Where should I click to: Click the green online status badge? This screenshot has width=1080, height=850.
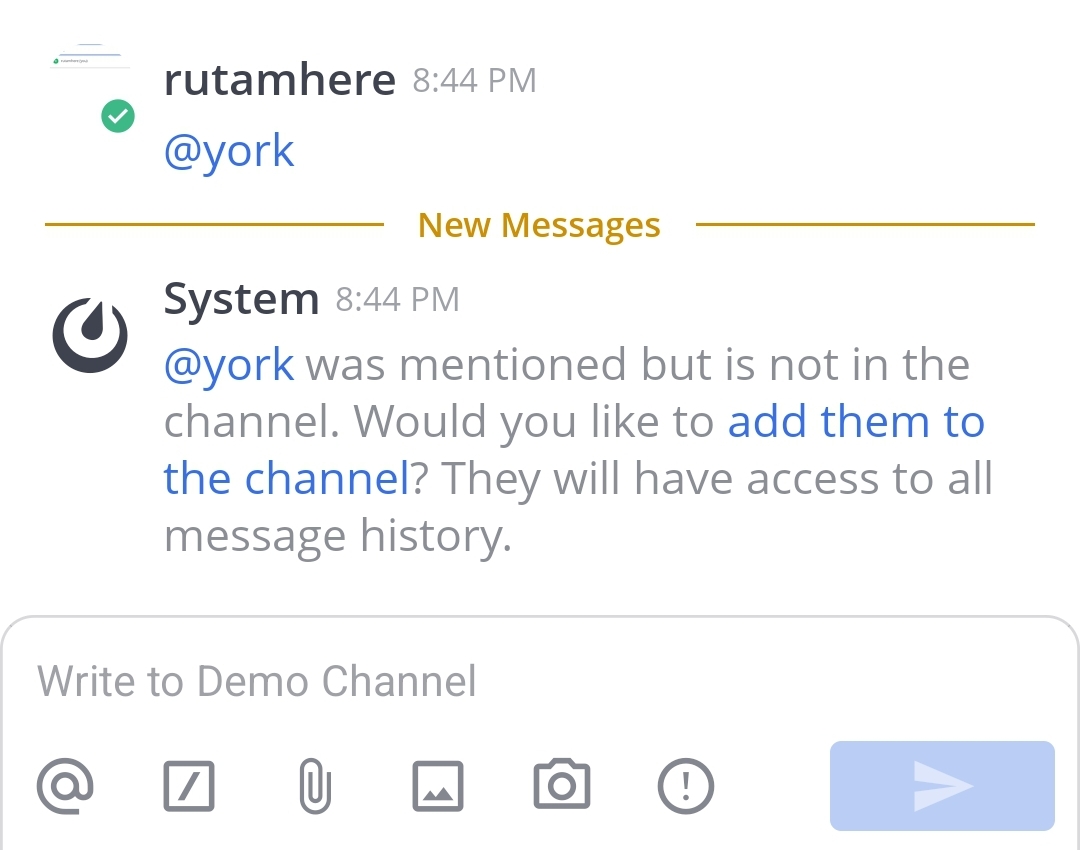(117, 116)
